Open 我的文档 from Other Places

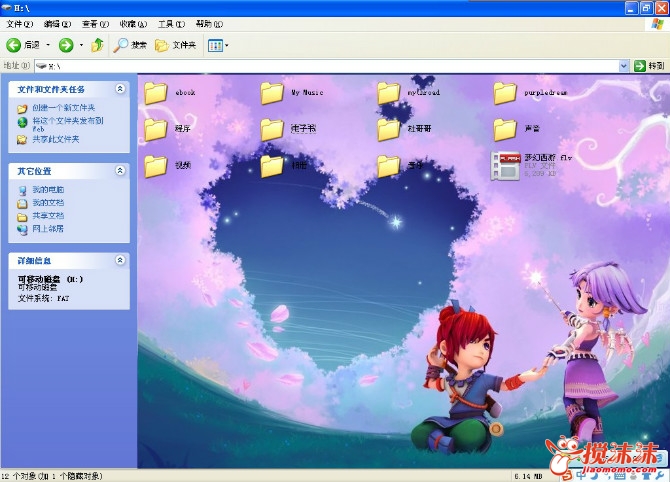(48, 203)
